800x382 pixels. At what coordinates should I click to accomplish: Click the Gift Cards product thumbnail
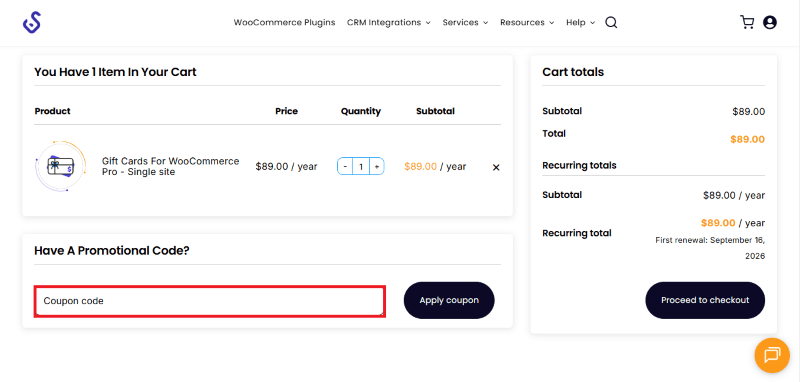click(x=60, y=166)
